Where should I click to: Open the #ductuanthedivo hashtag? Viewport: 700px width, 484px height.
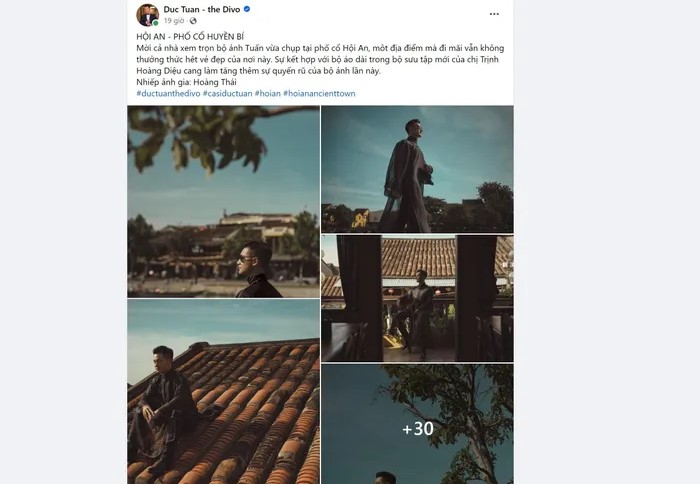168,93
